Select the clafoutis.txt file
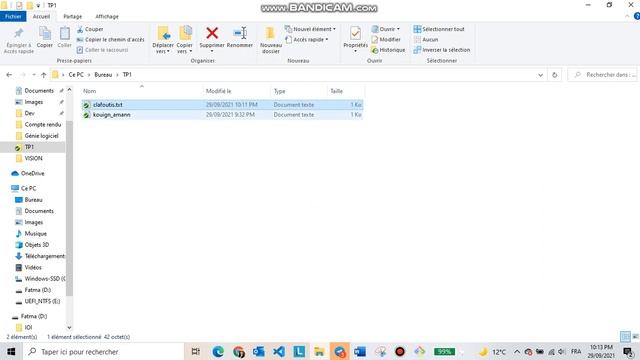Image resolution: width=640 pixels, height=360 pixels. [222, 105]
